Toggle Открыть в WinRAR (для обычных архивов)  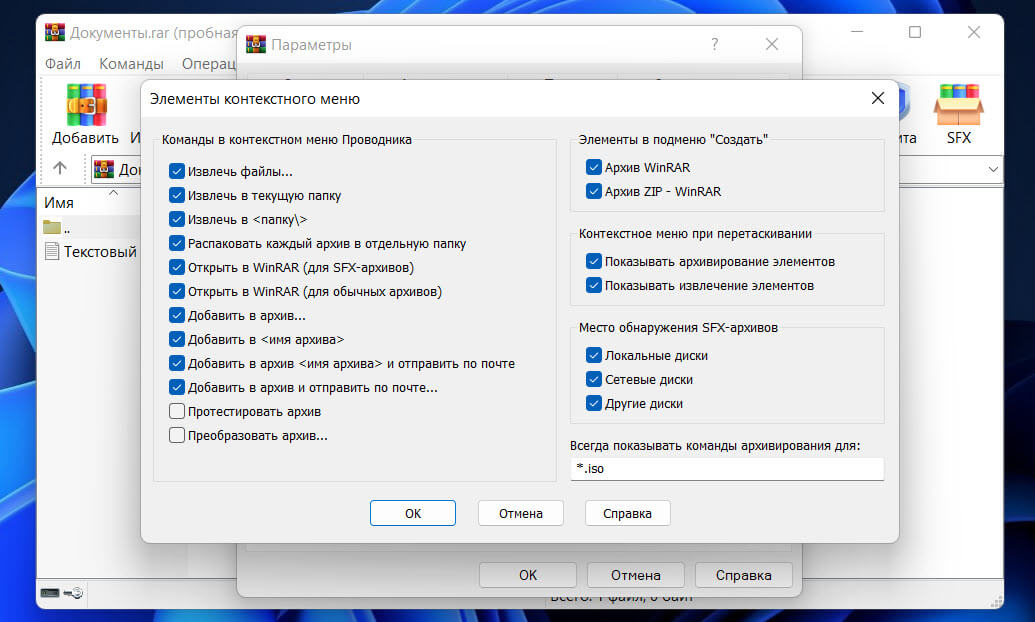tap(176, 291)
